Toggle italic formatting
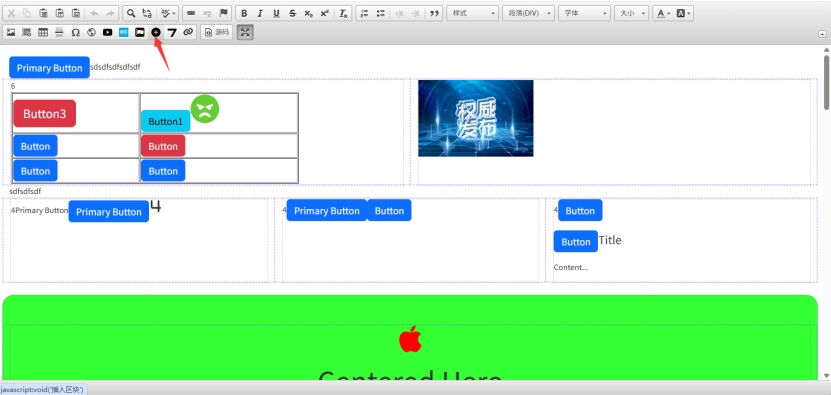The image size is (831, 395). coord(260,13)
